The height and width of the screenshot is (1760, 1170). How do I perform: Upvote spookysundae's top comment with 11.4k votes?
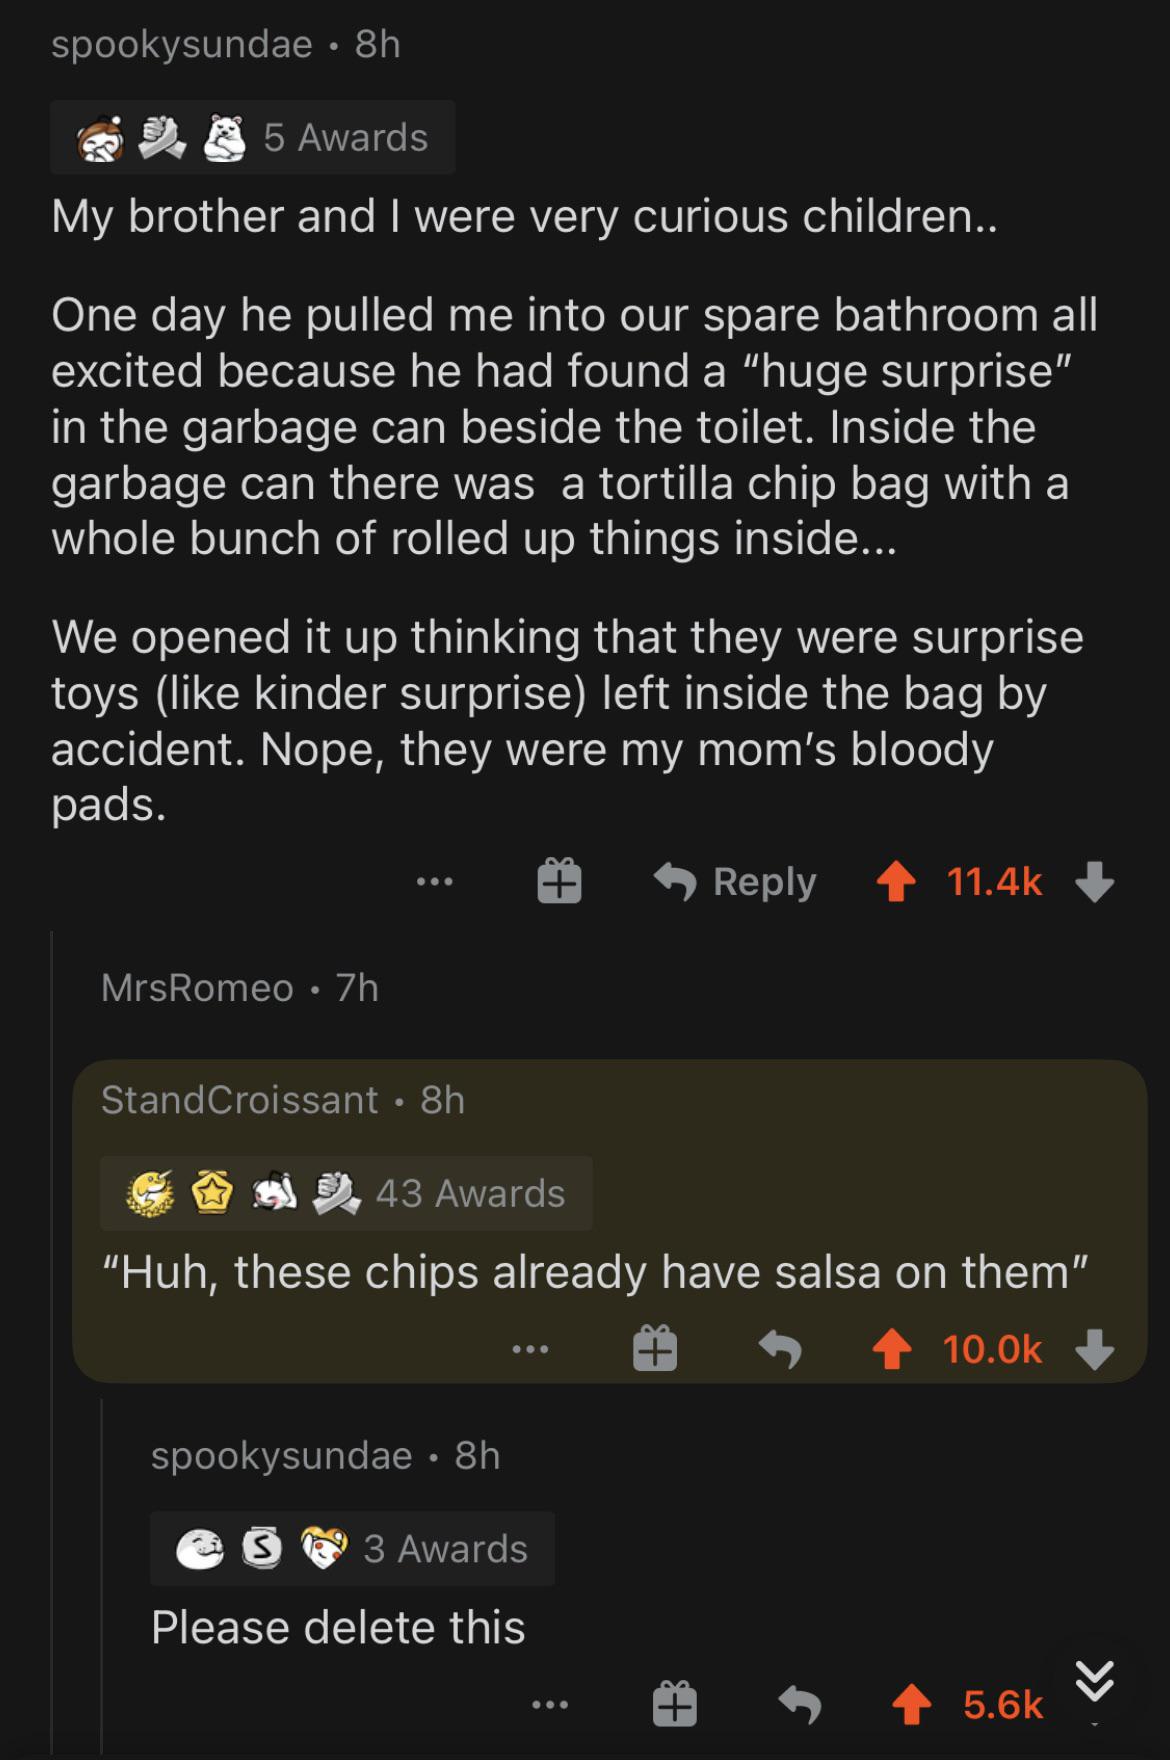(896, 882)
